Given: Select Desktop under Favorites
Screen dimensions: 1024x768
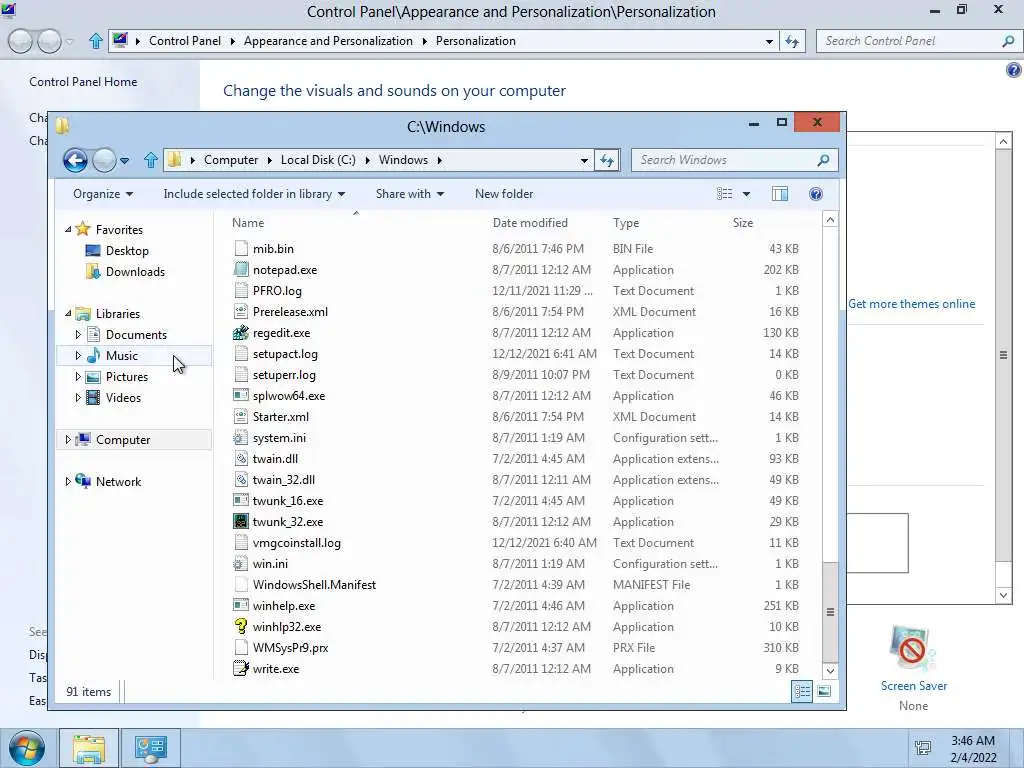Looking at the screenshot, I should coord(127,251).
